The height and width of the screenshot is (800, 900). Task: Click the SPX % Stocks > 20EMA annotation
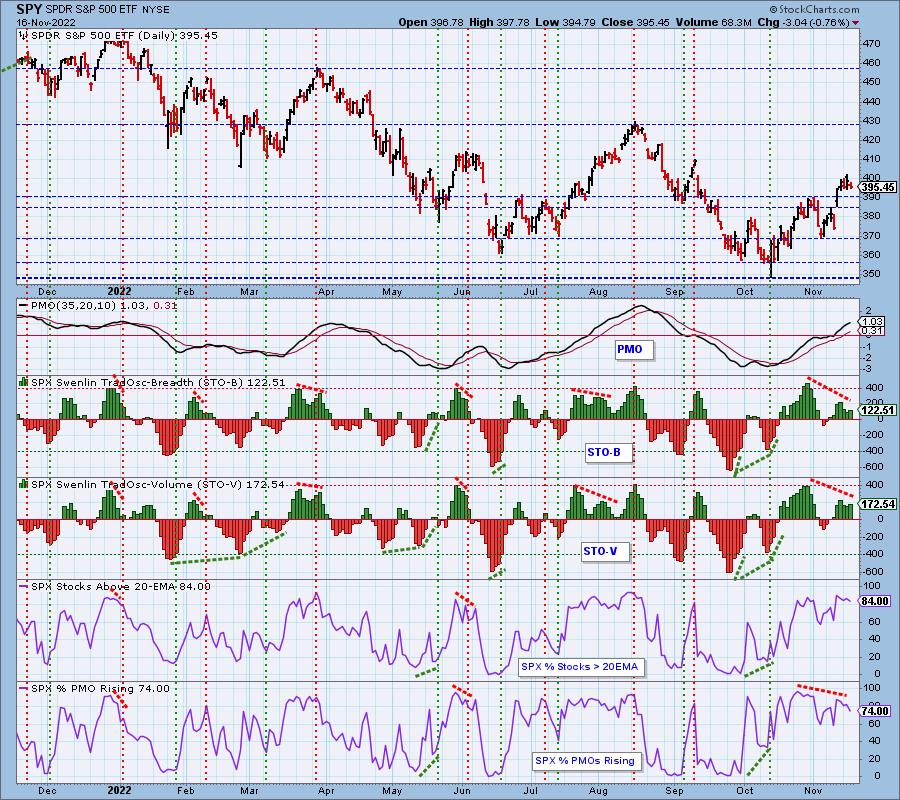click(x=580, y=667)
